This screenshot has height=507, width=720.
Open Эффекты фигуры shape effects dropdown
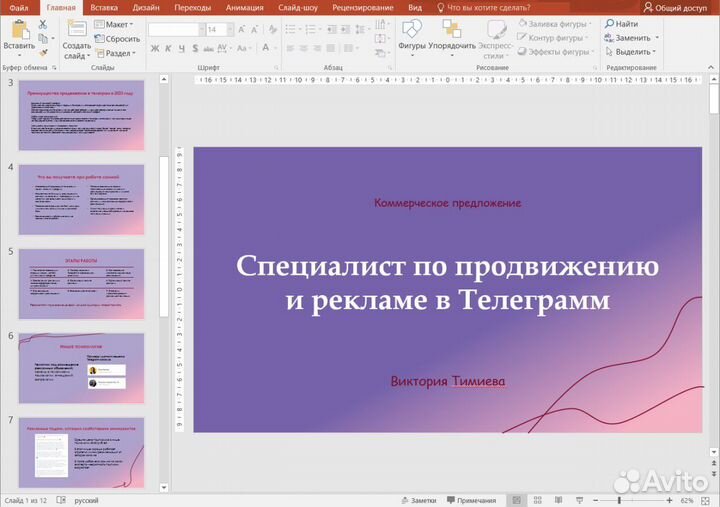tap(556, 52)
